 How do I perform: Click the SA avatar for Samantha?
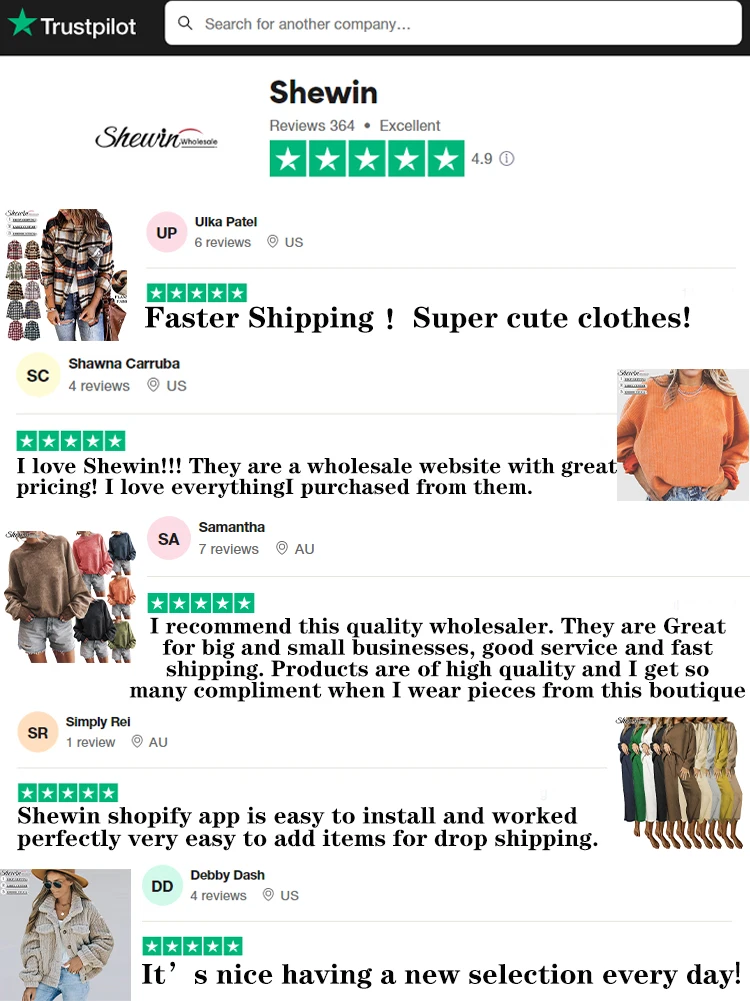coord(169,539)
